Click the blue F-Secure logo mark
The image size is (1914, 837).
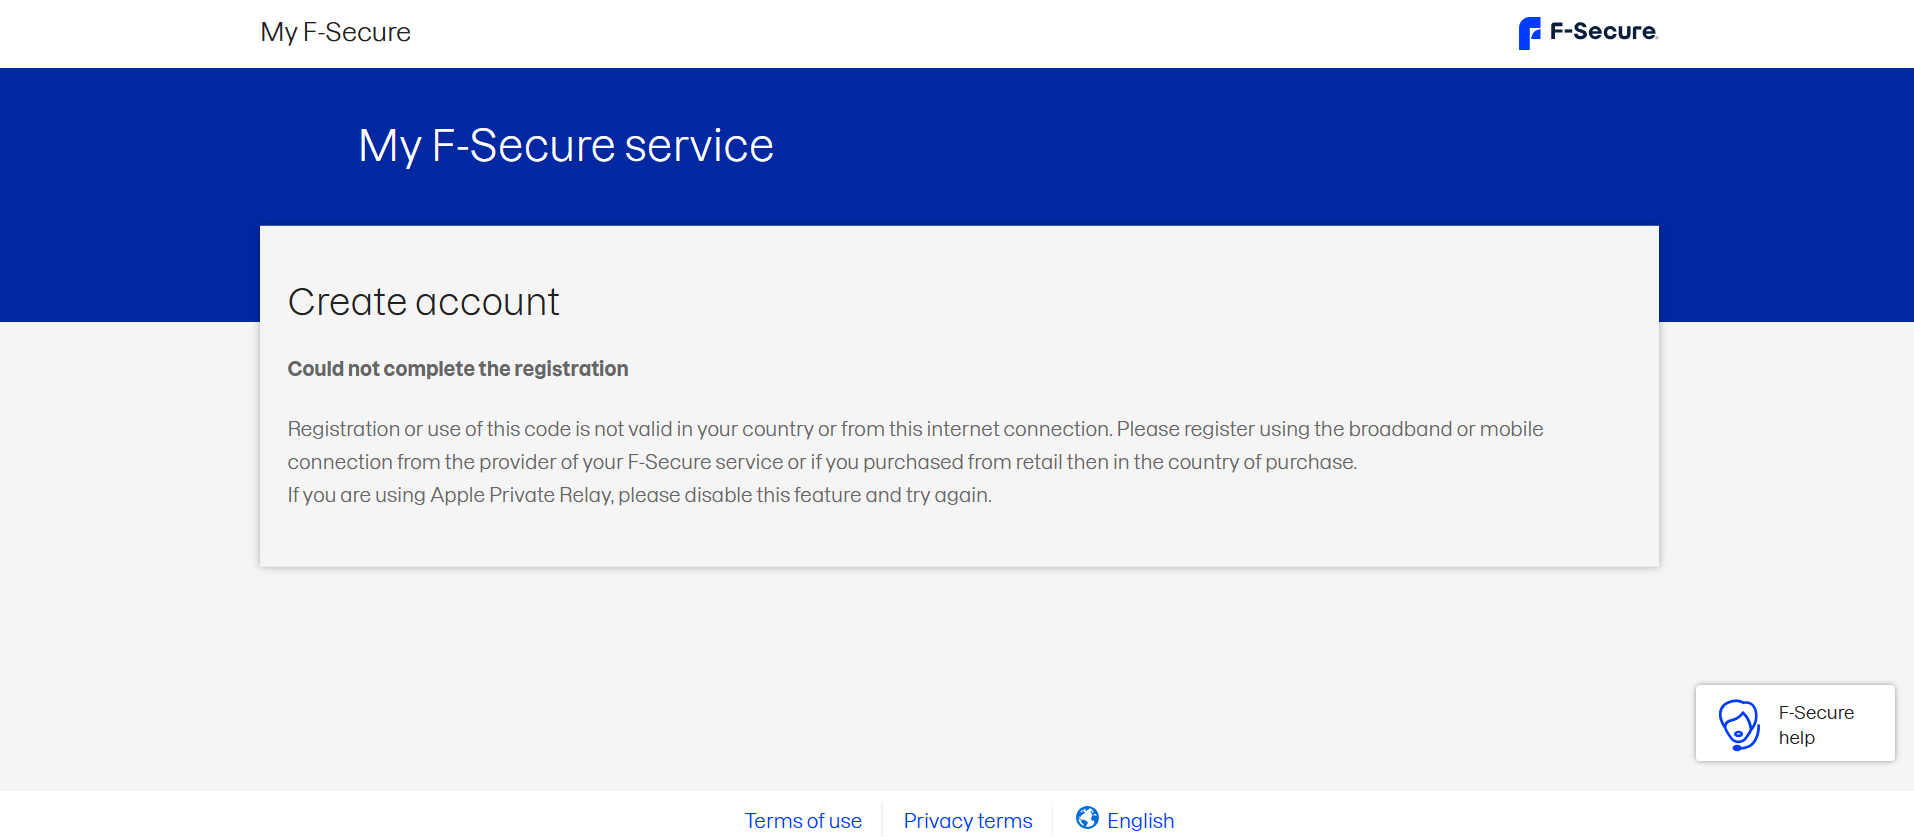[1529, 33]
